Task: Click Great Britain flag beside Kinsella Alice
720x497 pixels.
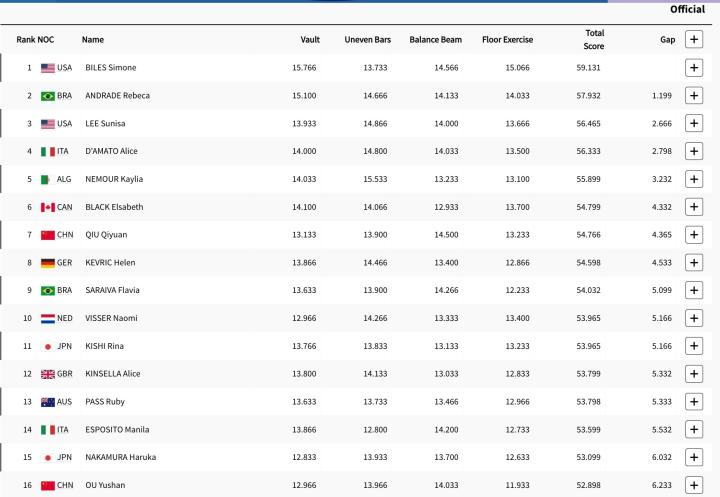Action: tap(48, 374)
